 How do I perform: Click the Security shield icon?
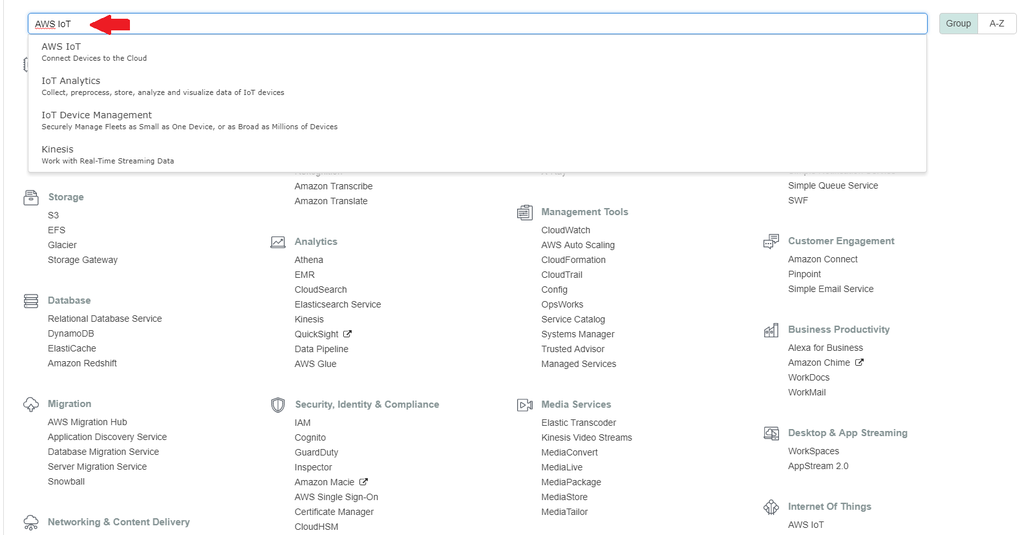pos(278,405)
